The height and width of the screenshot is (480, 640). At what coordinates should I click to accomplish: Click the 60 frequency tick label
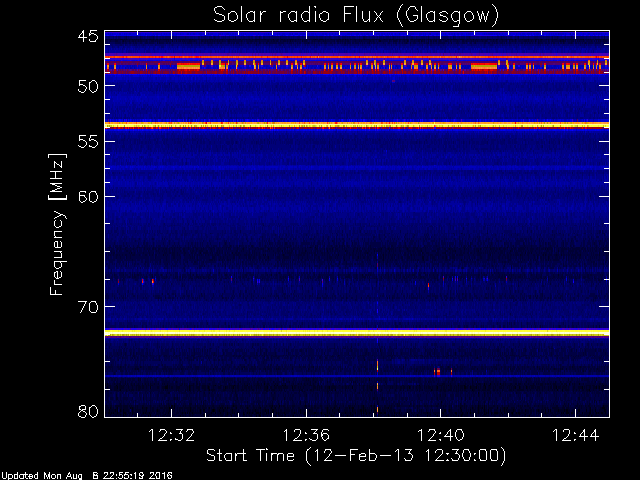pos(88,197)
